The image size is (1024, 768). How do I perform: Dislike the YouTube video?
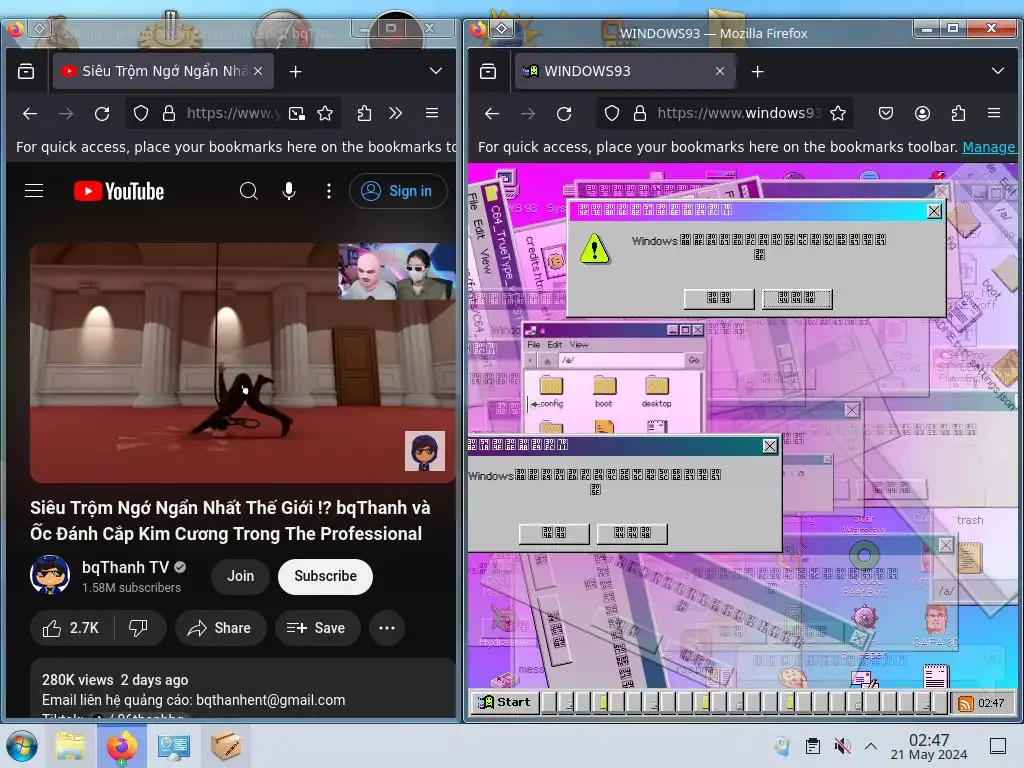(138, 628)
